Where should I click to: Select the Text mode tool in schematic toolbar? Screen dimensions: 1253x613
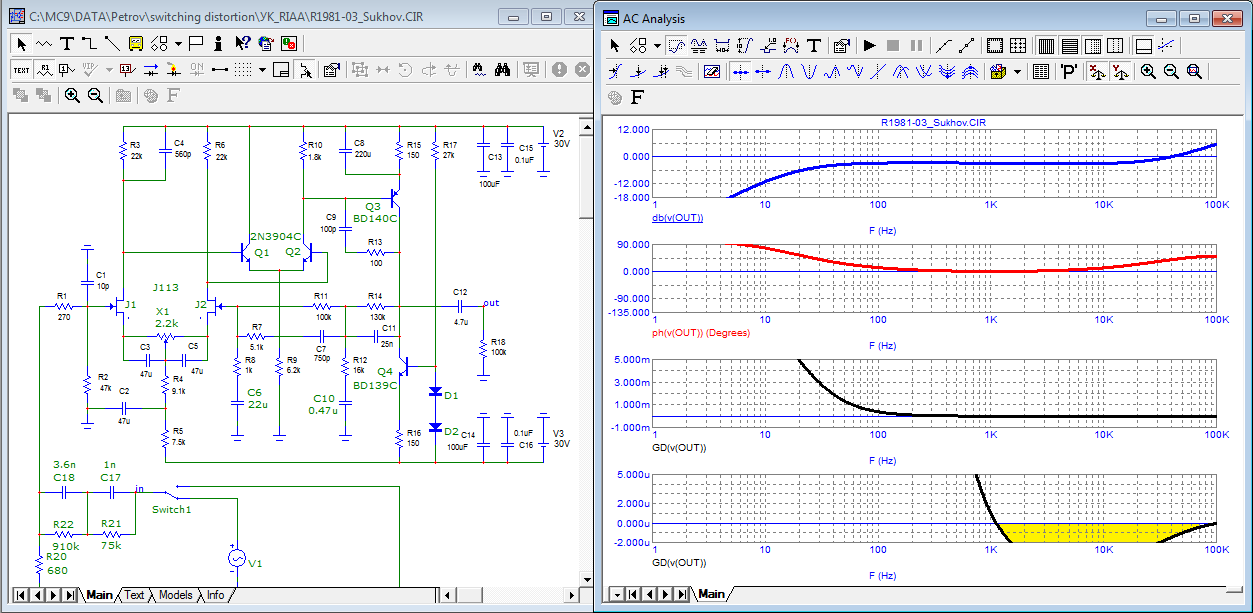pyautogui.click(x=67, y=43)
